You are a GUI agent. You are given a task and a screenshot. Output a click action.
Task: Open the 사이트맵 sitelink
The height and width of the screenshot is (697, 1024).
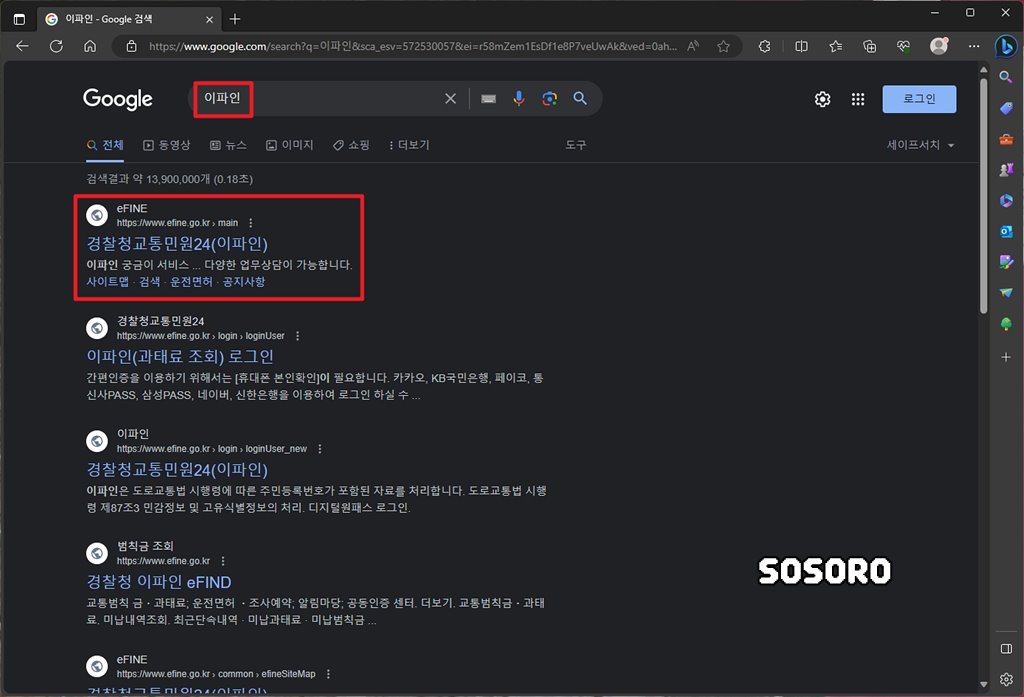point(108,282)
